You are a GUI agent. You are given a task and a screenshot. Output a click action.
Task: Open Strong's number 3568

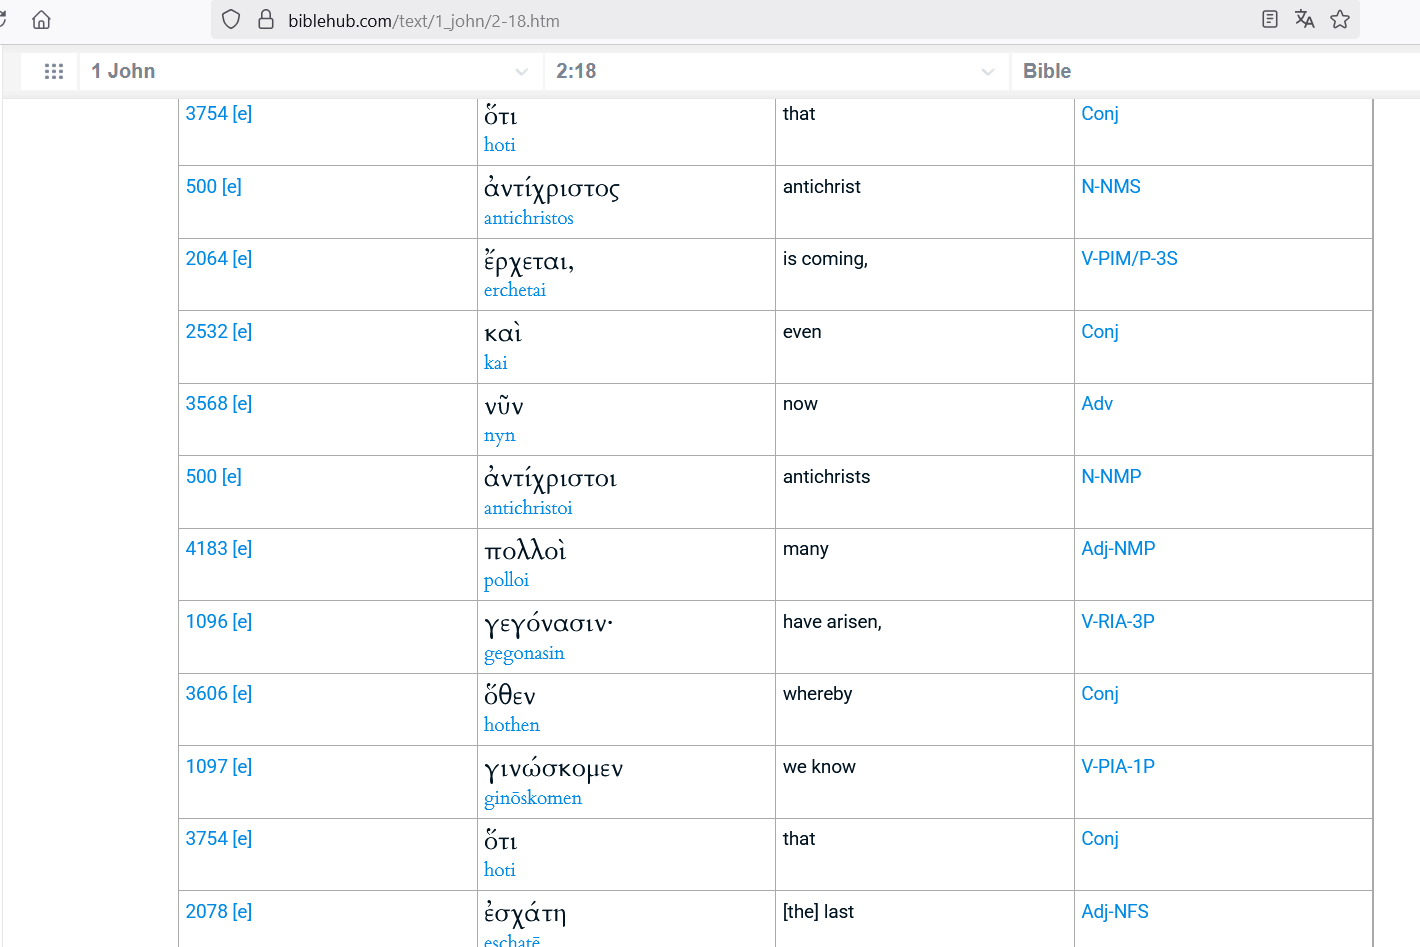(206, 404)
